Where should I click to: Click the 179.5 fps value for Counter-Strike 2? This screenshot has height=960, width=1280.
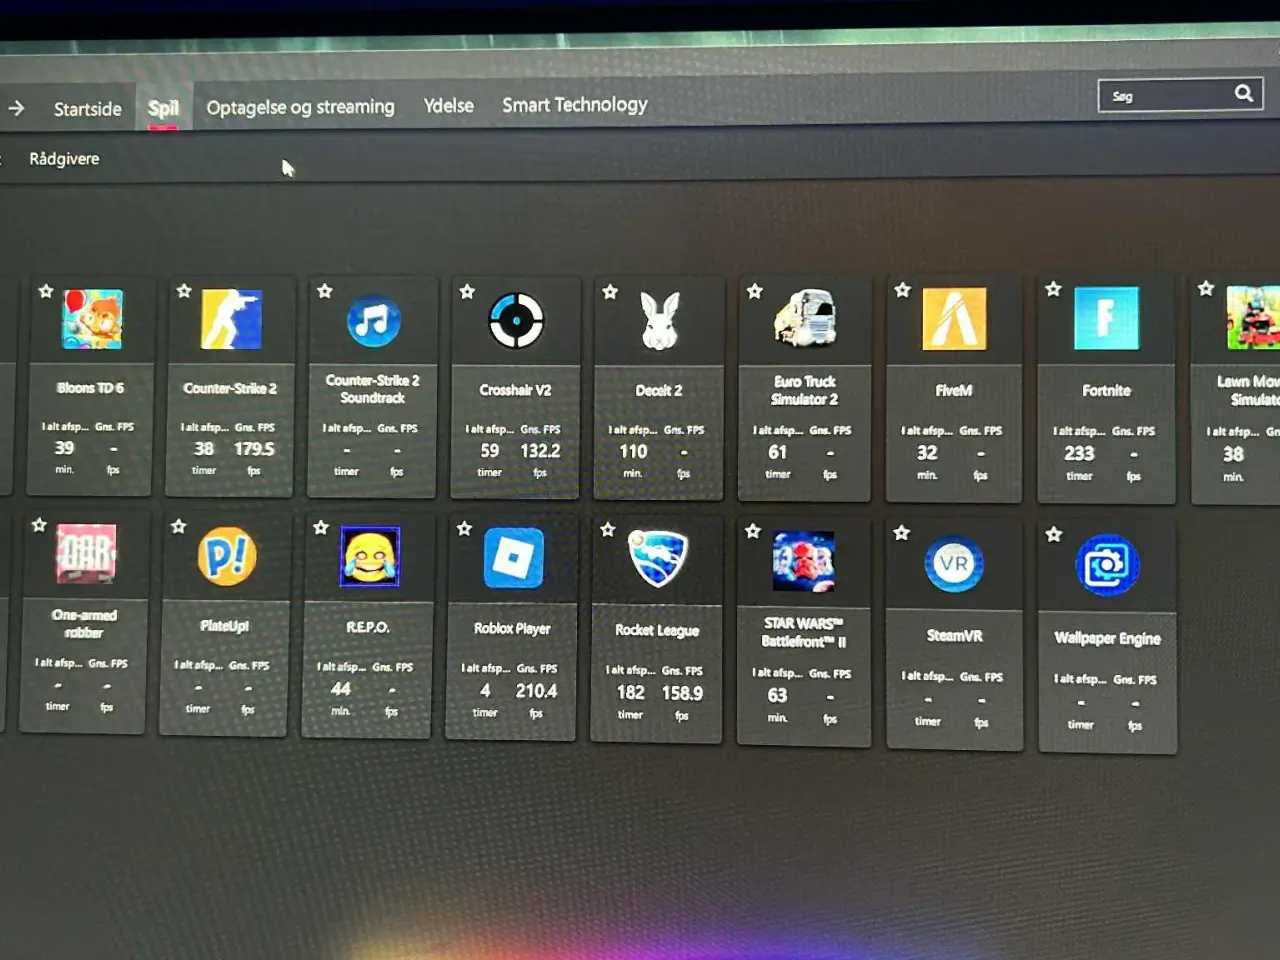click(254, 449)
